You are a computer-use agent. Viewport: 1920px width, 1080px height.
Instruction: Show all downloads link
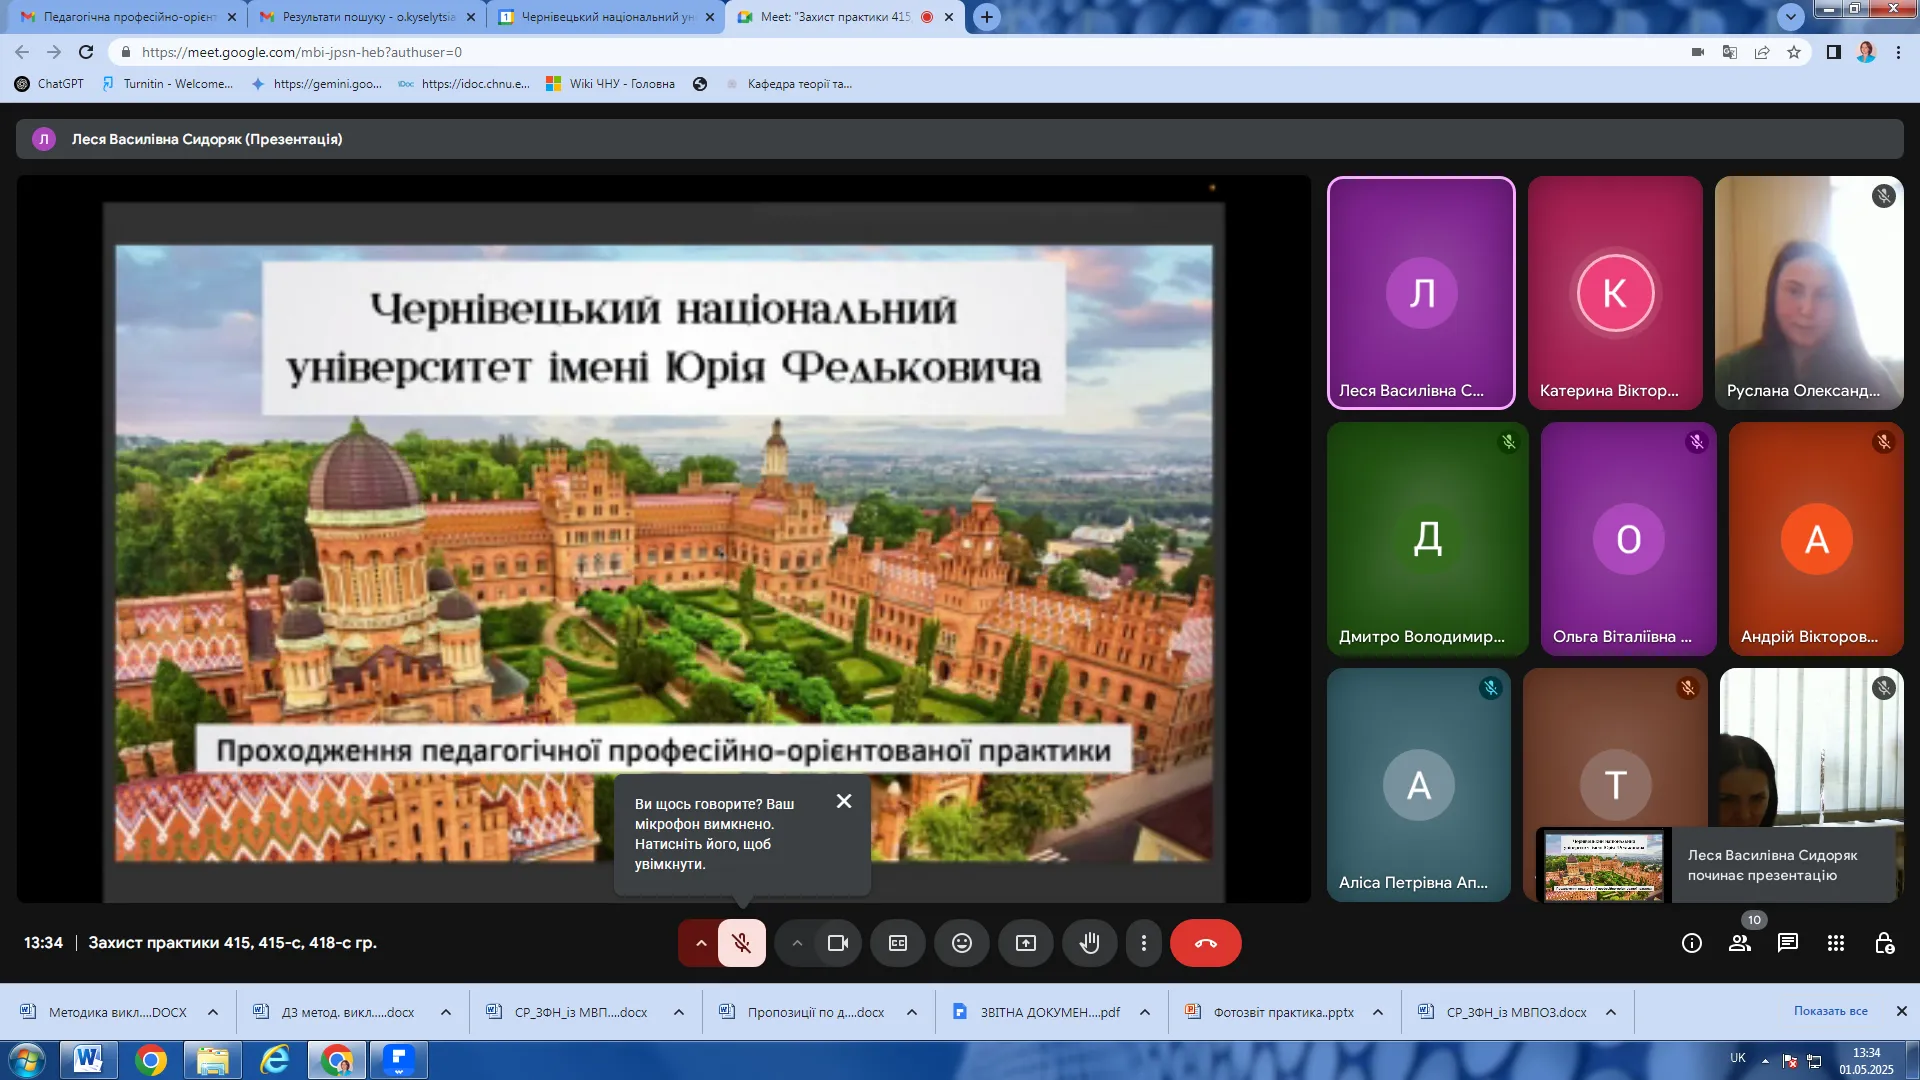(x=1830, y=1011)
